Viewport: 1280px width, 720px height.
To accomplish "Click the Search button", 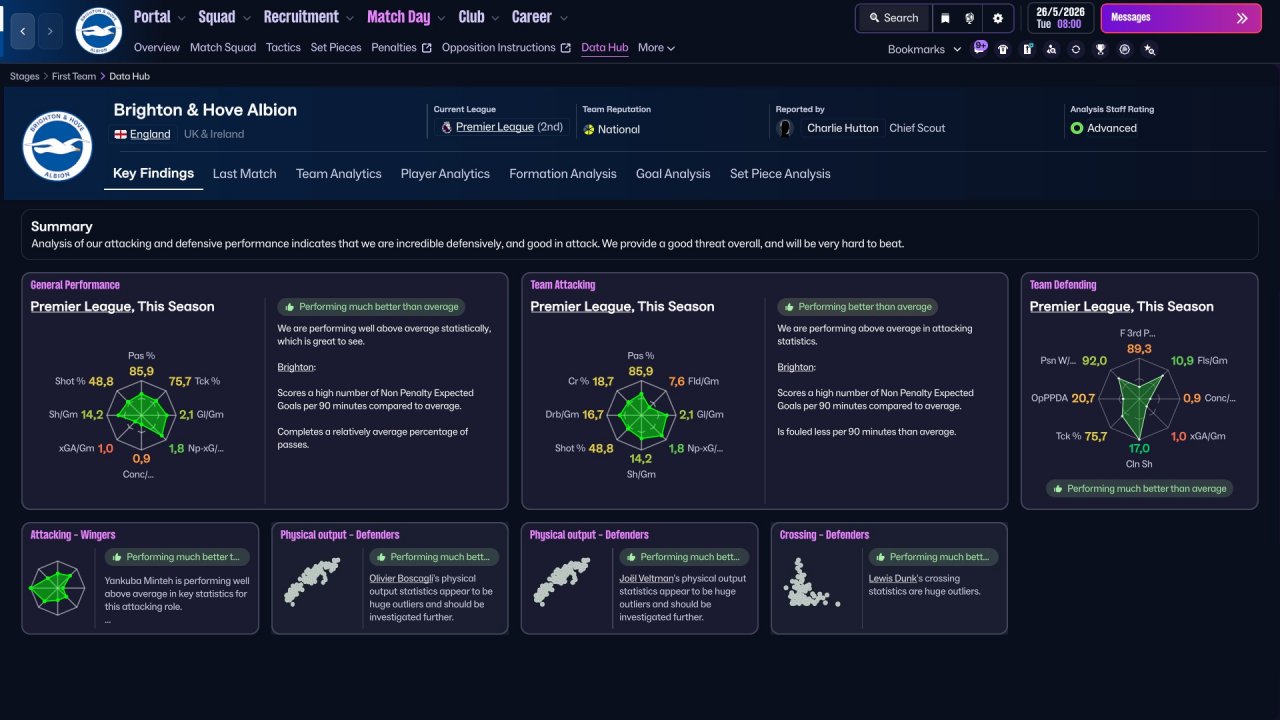I will (893, 18).
